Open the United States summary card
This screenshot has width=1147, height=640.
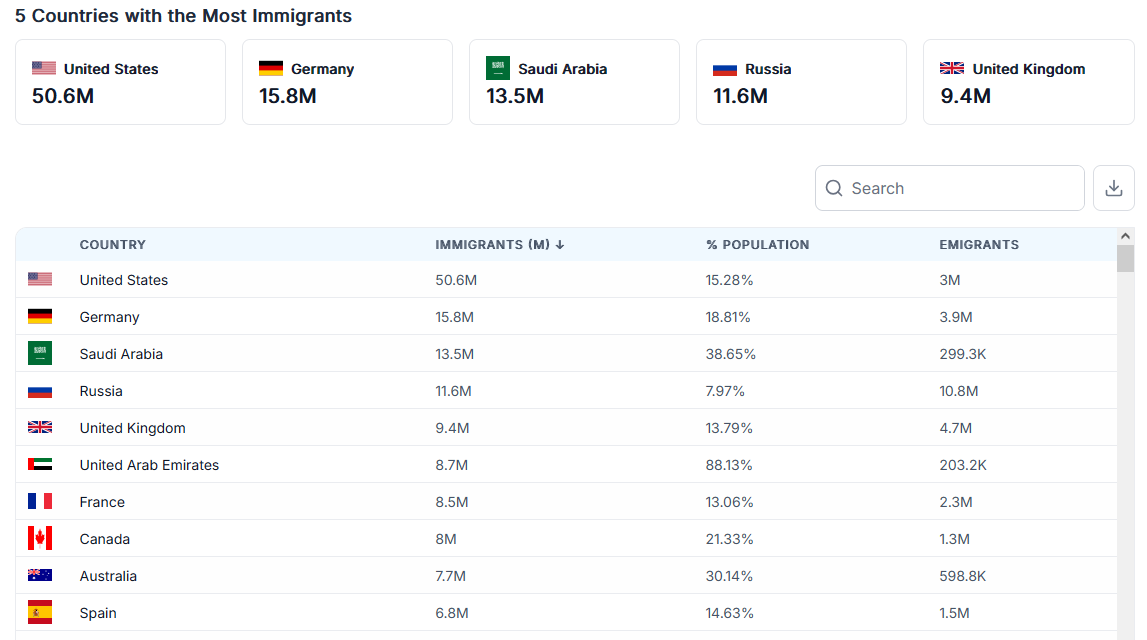coord(121,82)
